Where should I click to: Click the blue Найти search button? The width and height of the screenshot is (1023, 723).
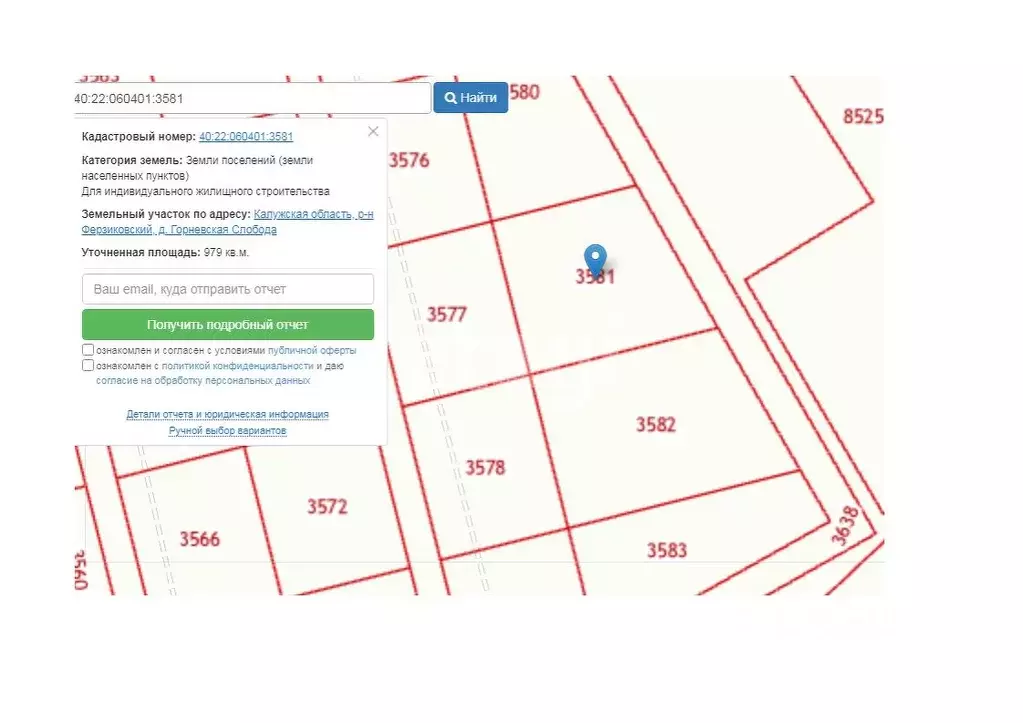(x=470, y=97)
